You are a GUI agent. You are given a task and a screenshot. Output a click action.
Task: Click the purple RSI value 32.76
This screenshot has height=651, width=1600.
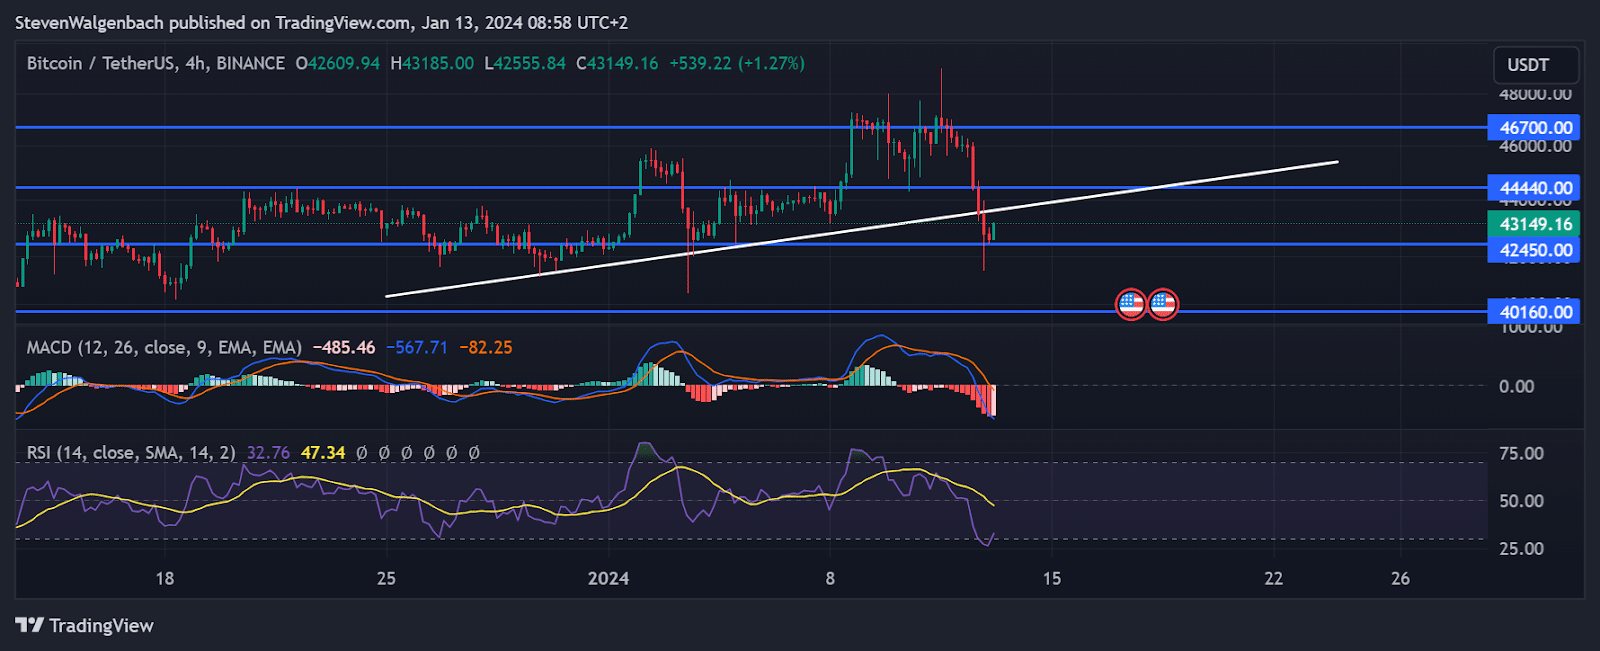pyautogui.click(x=268, y=452)
